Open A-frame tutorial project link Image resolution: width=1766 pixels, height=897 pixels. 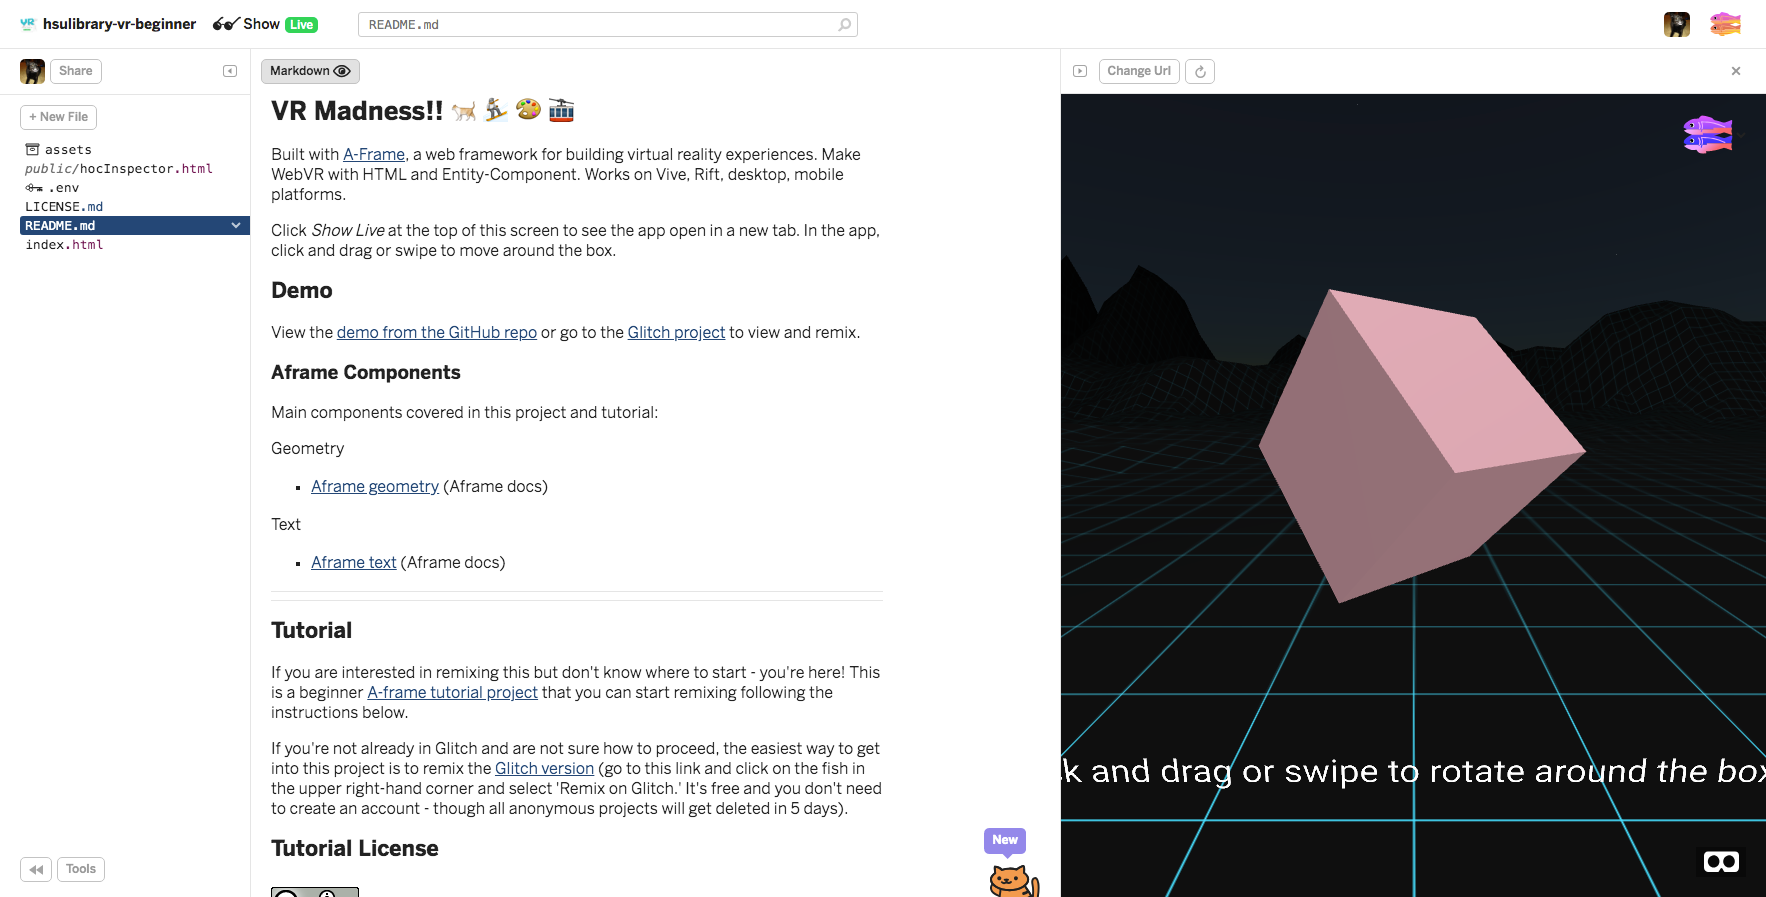tap(452, 692)
